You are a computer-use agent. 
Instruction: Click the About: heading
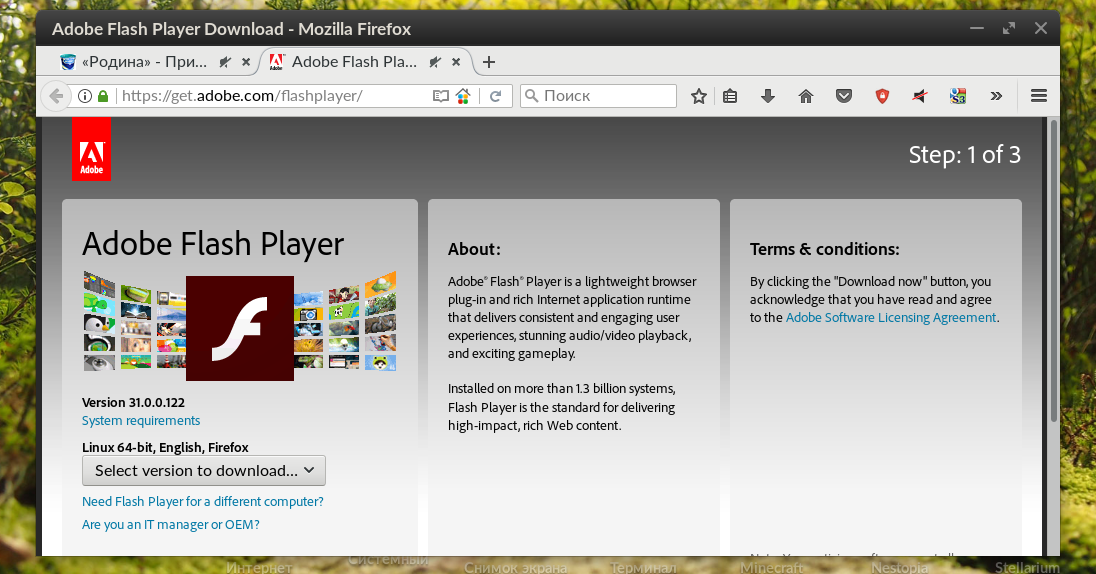tap(474, 249)
